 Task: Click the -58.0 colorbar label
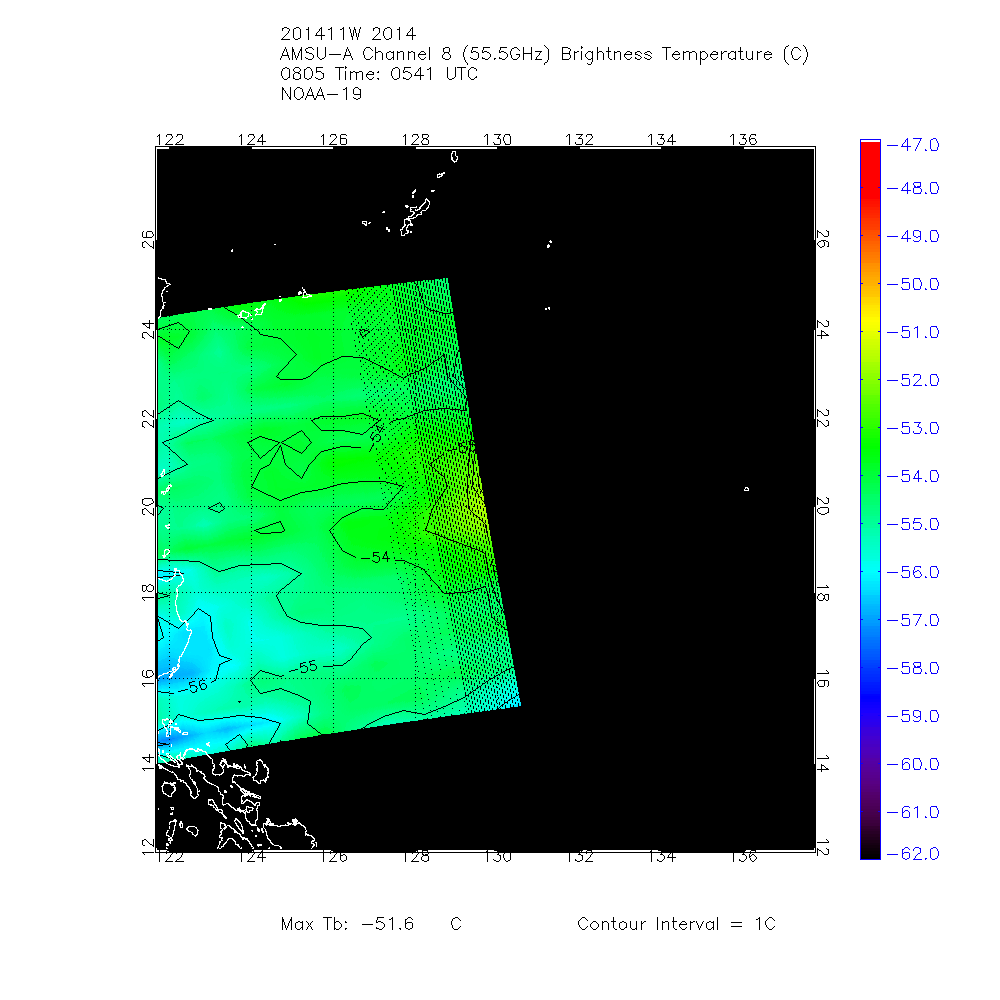tap(913, 668)
